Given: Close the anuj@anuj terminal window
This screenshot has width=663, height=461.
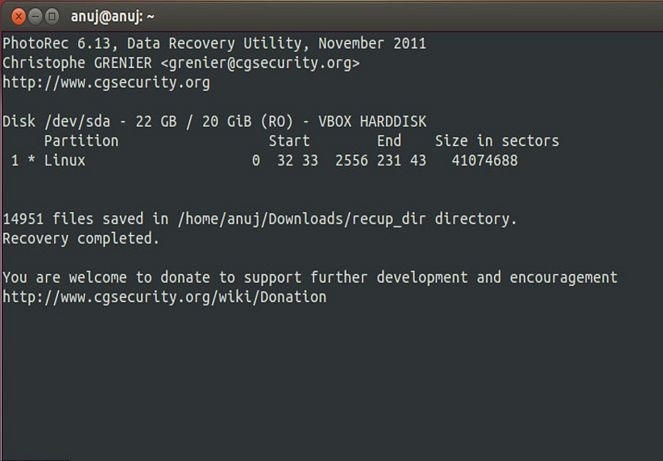Looking at the screenshot, I should pyautogui.click(x=19, y=16).
